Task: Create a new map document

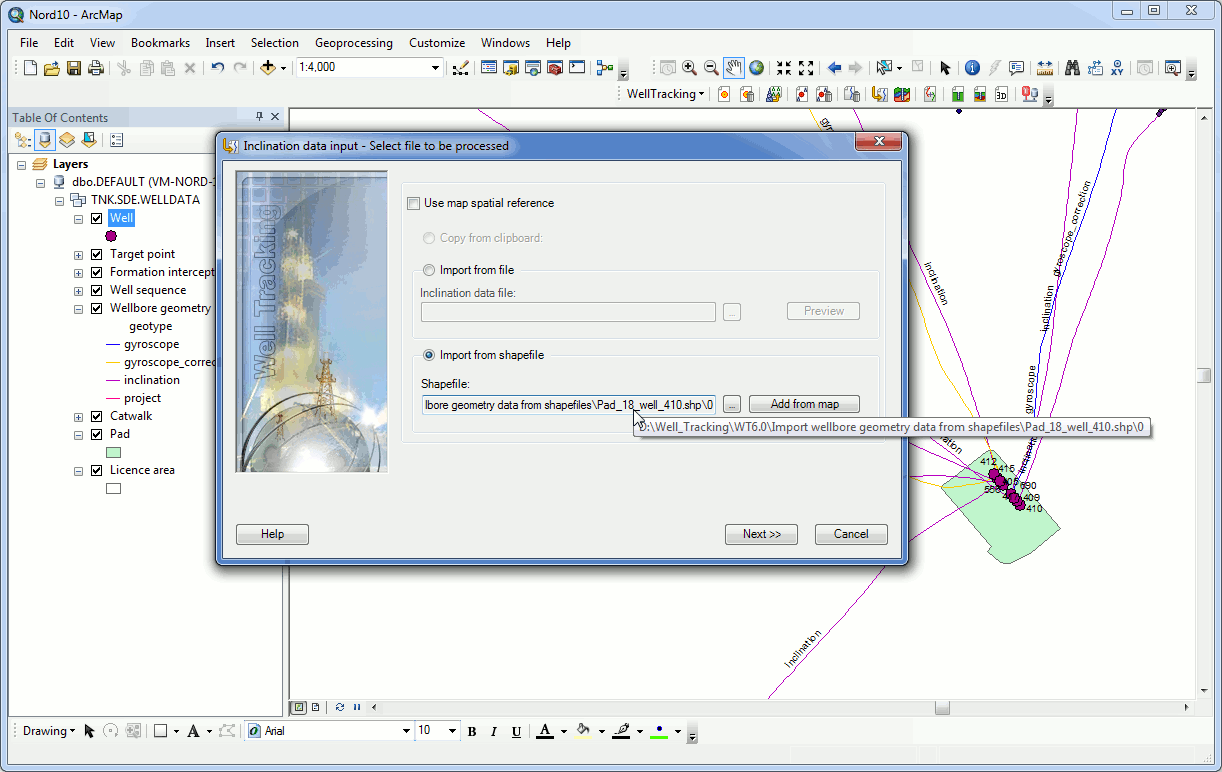Action: click(x=30, y=68)
